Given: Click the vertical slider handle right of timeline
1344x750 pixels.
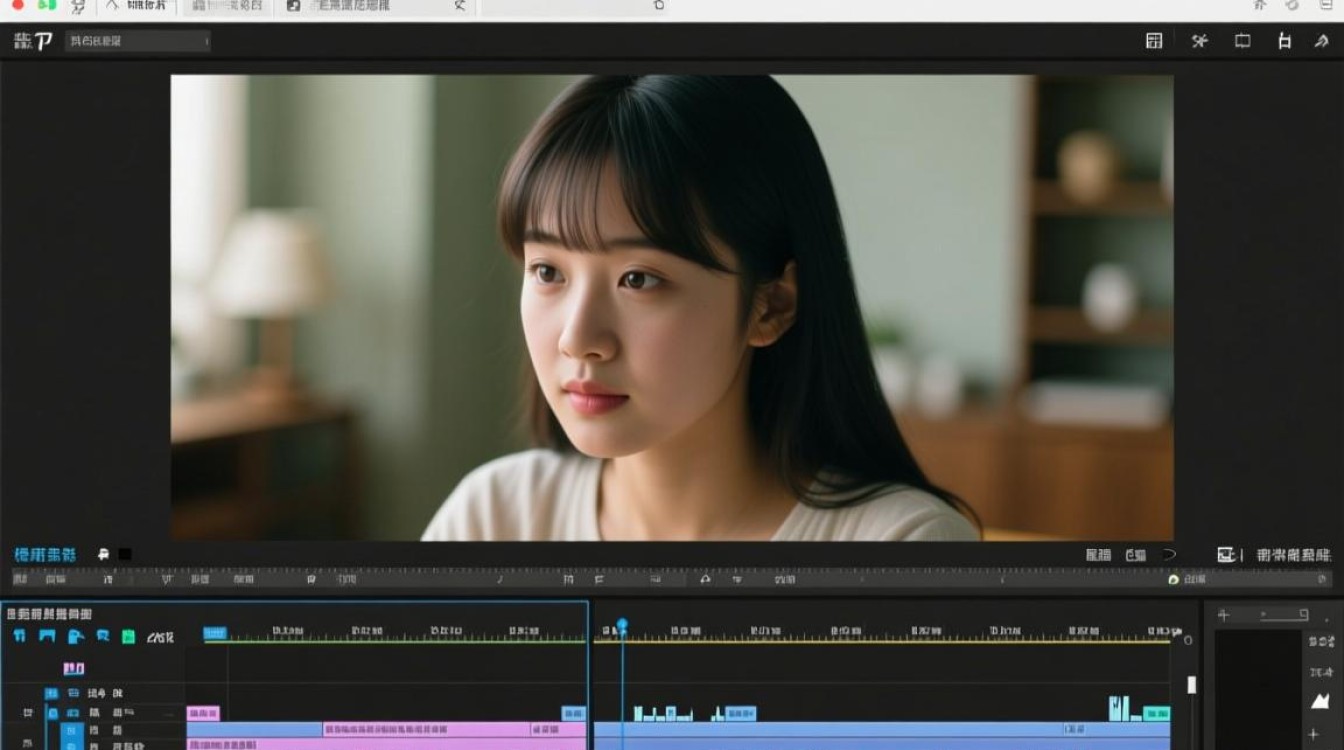Looking at the screenshot, I should pos(1191,685).
